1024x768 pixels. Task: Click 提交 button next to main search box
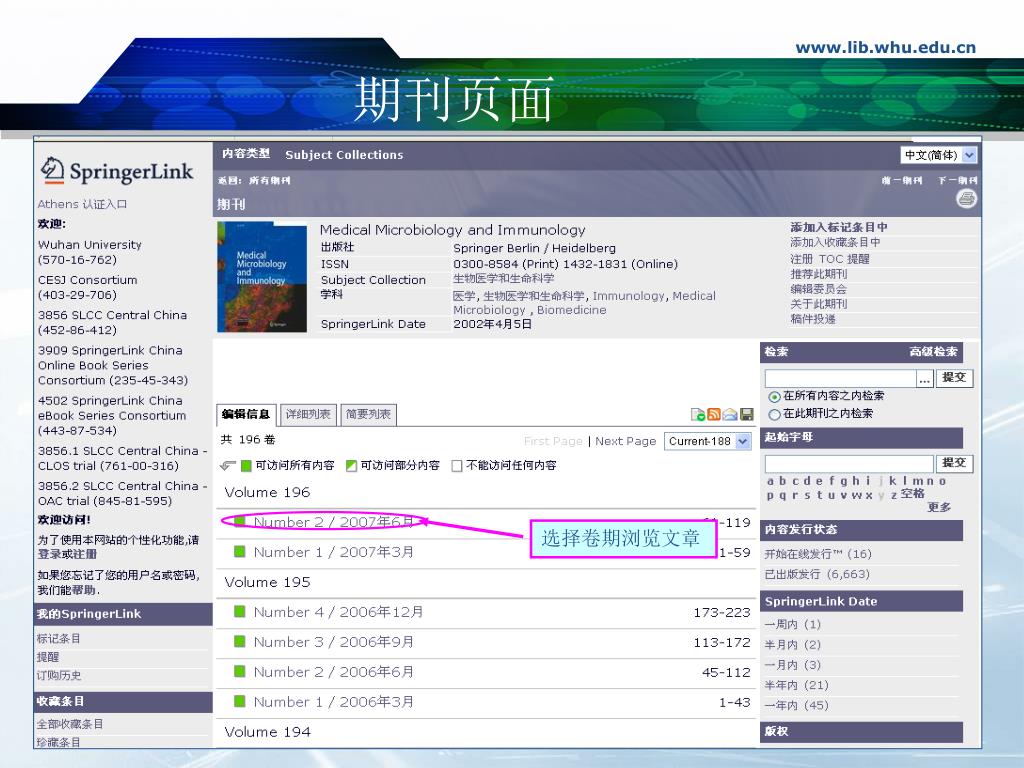[954, 378]
